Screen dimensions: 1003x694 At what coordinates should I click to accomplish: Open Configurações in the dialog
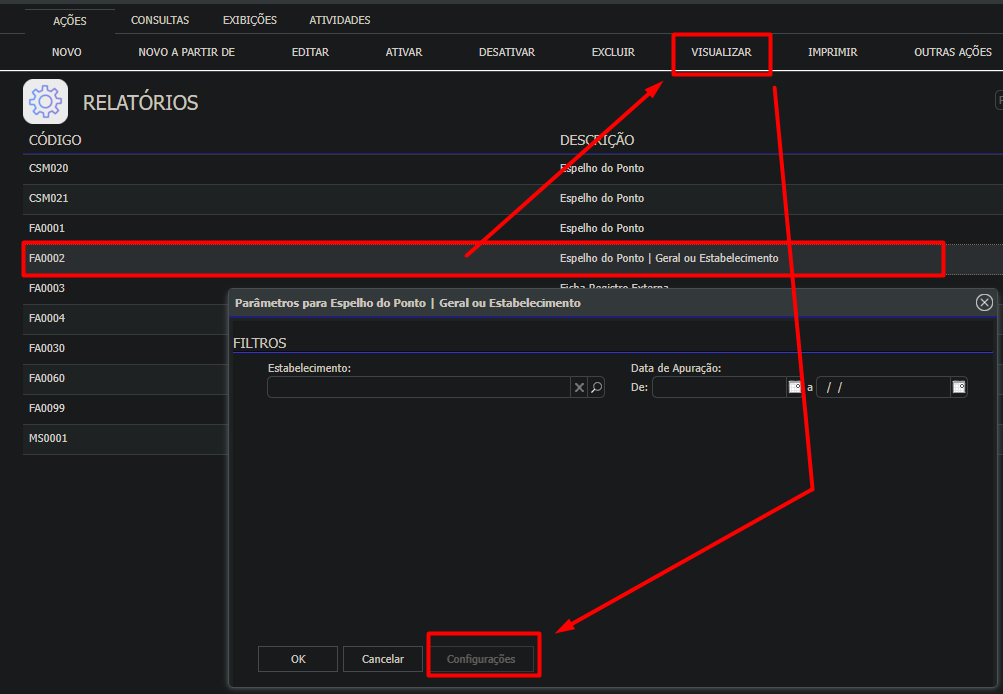coord(481,659)
